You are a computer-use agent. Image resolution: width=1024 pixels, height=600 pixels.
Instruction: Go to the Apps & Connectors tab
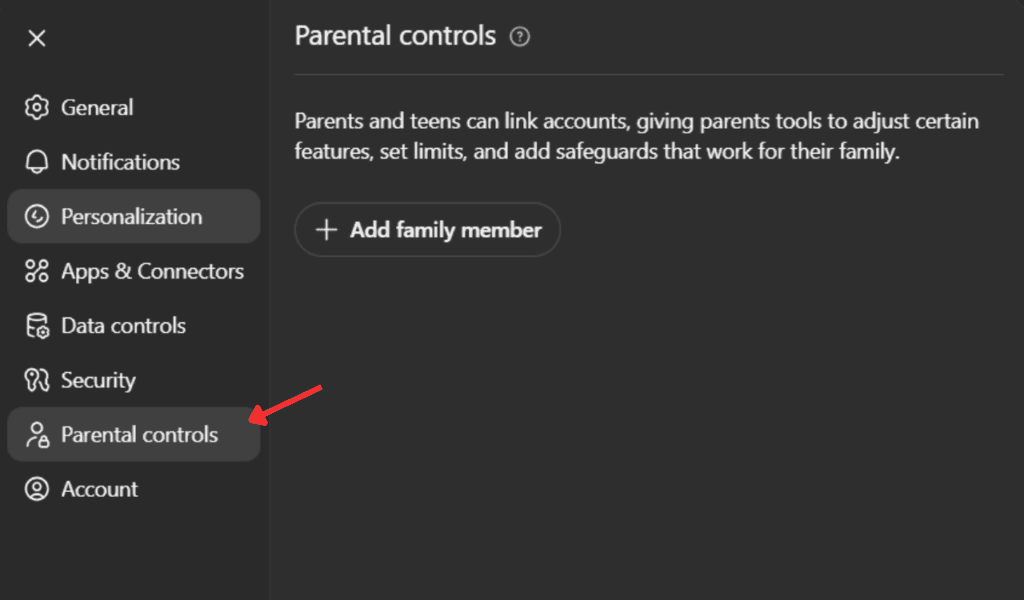(152, 271)
